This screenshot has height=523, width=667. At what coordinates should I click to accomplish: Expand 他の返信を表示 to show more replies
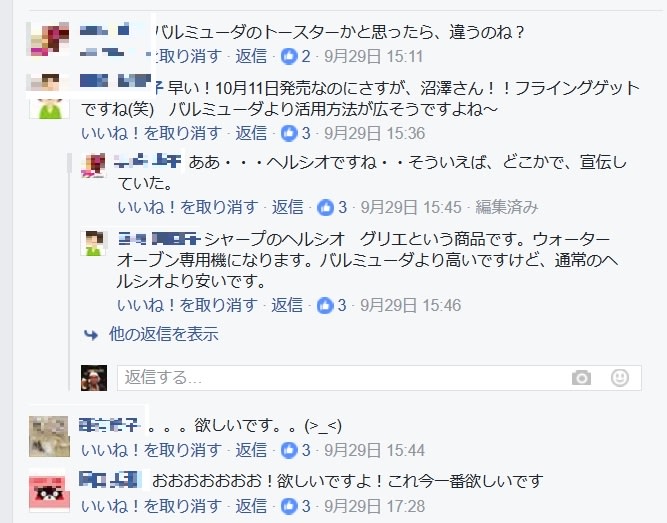[164, 334]
